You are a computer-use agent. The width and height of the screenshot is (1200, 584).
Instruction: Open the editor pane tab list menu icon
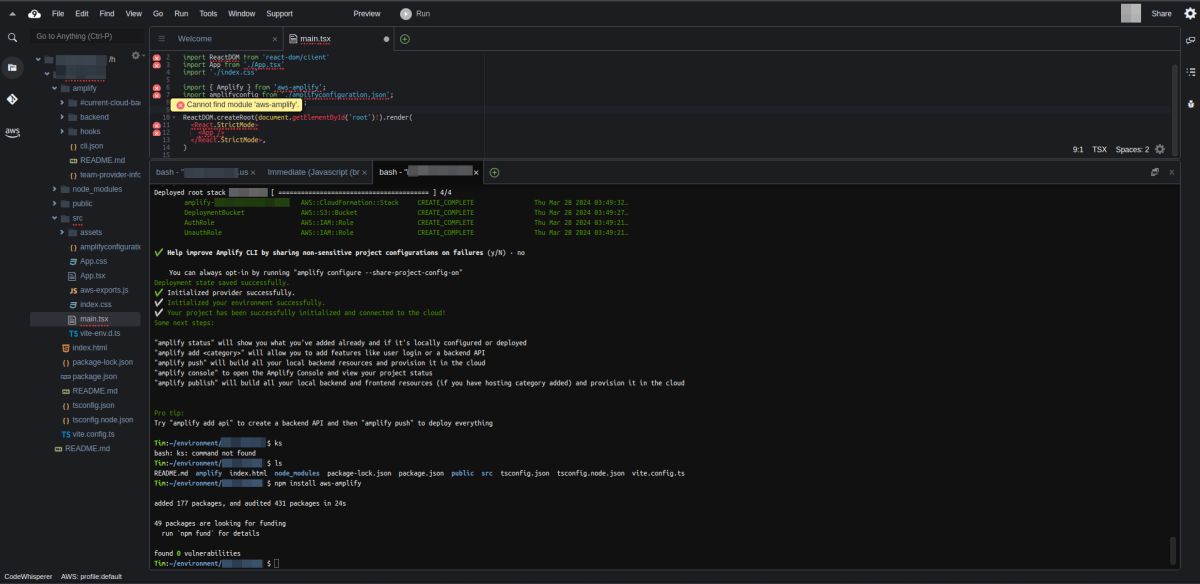pos(161,39)
